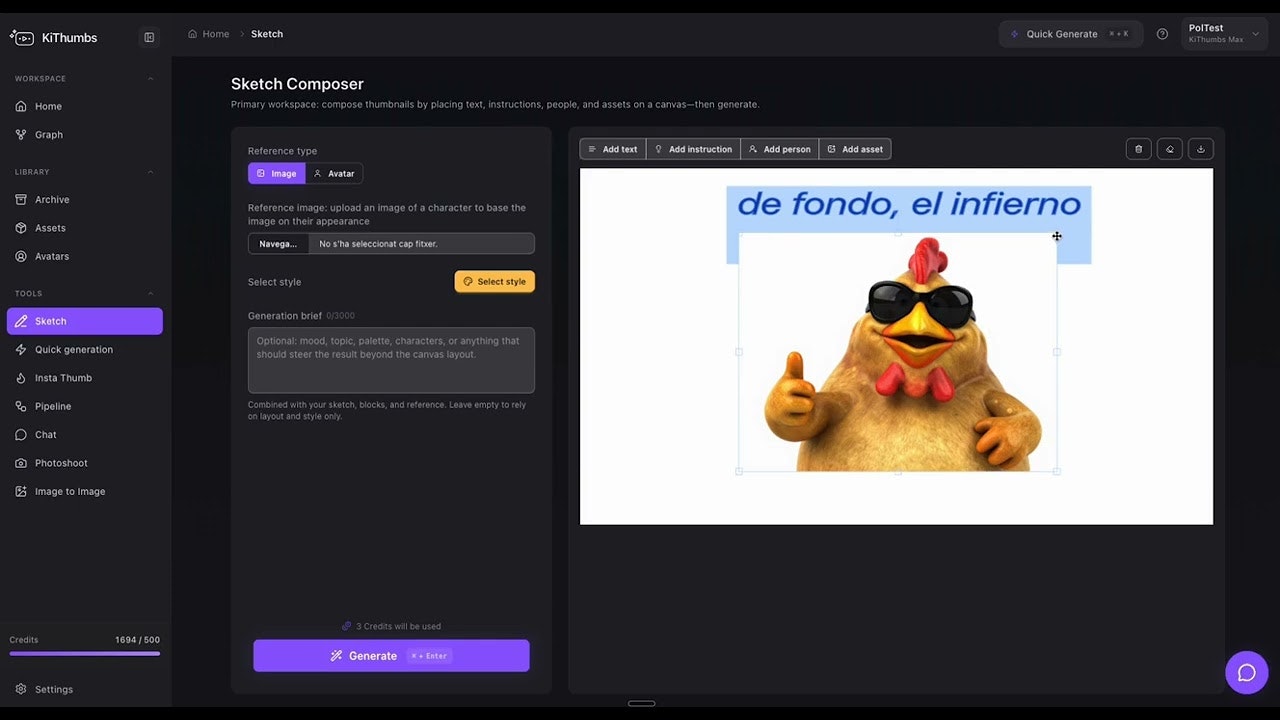1280x720 pixels.
Task: Expand the PolTest account dropdown
Action: point(1224,34)
